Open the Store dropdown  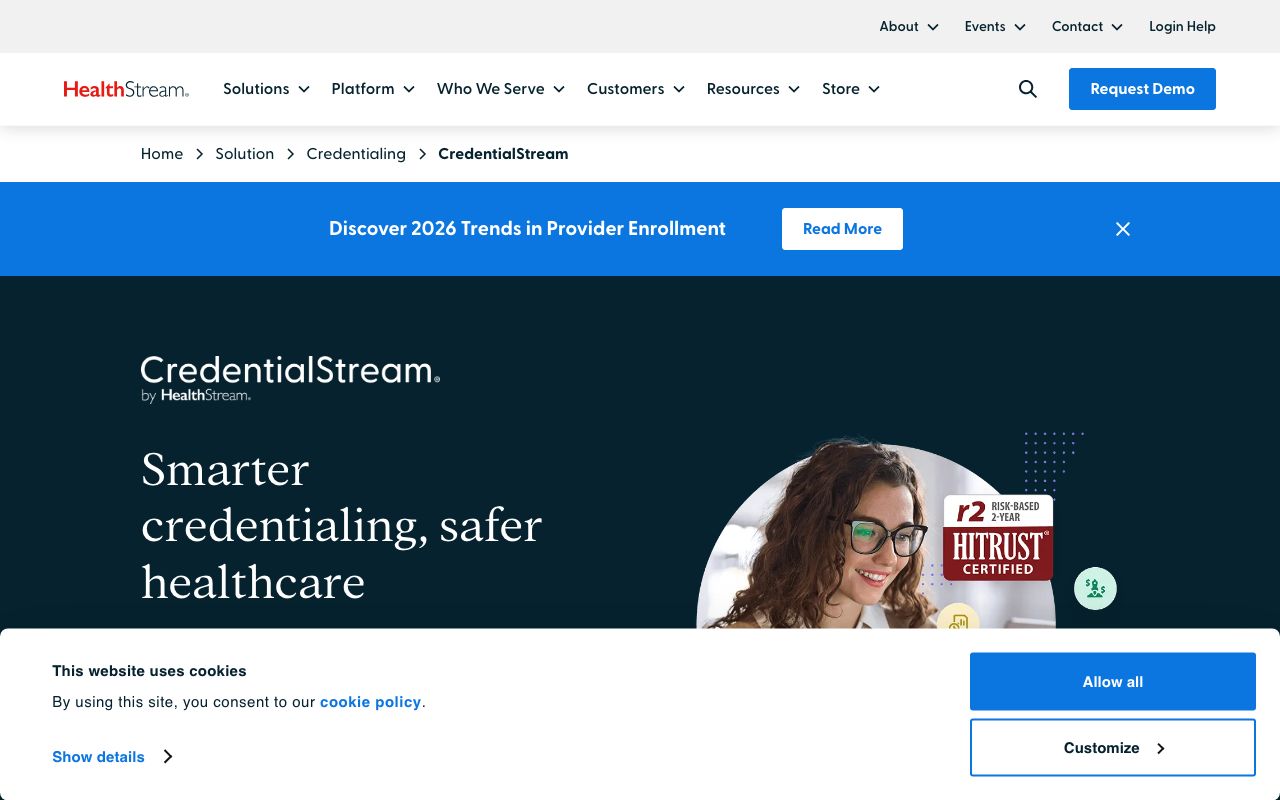[851, 89]
